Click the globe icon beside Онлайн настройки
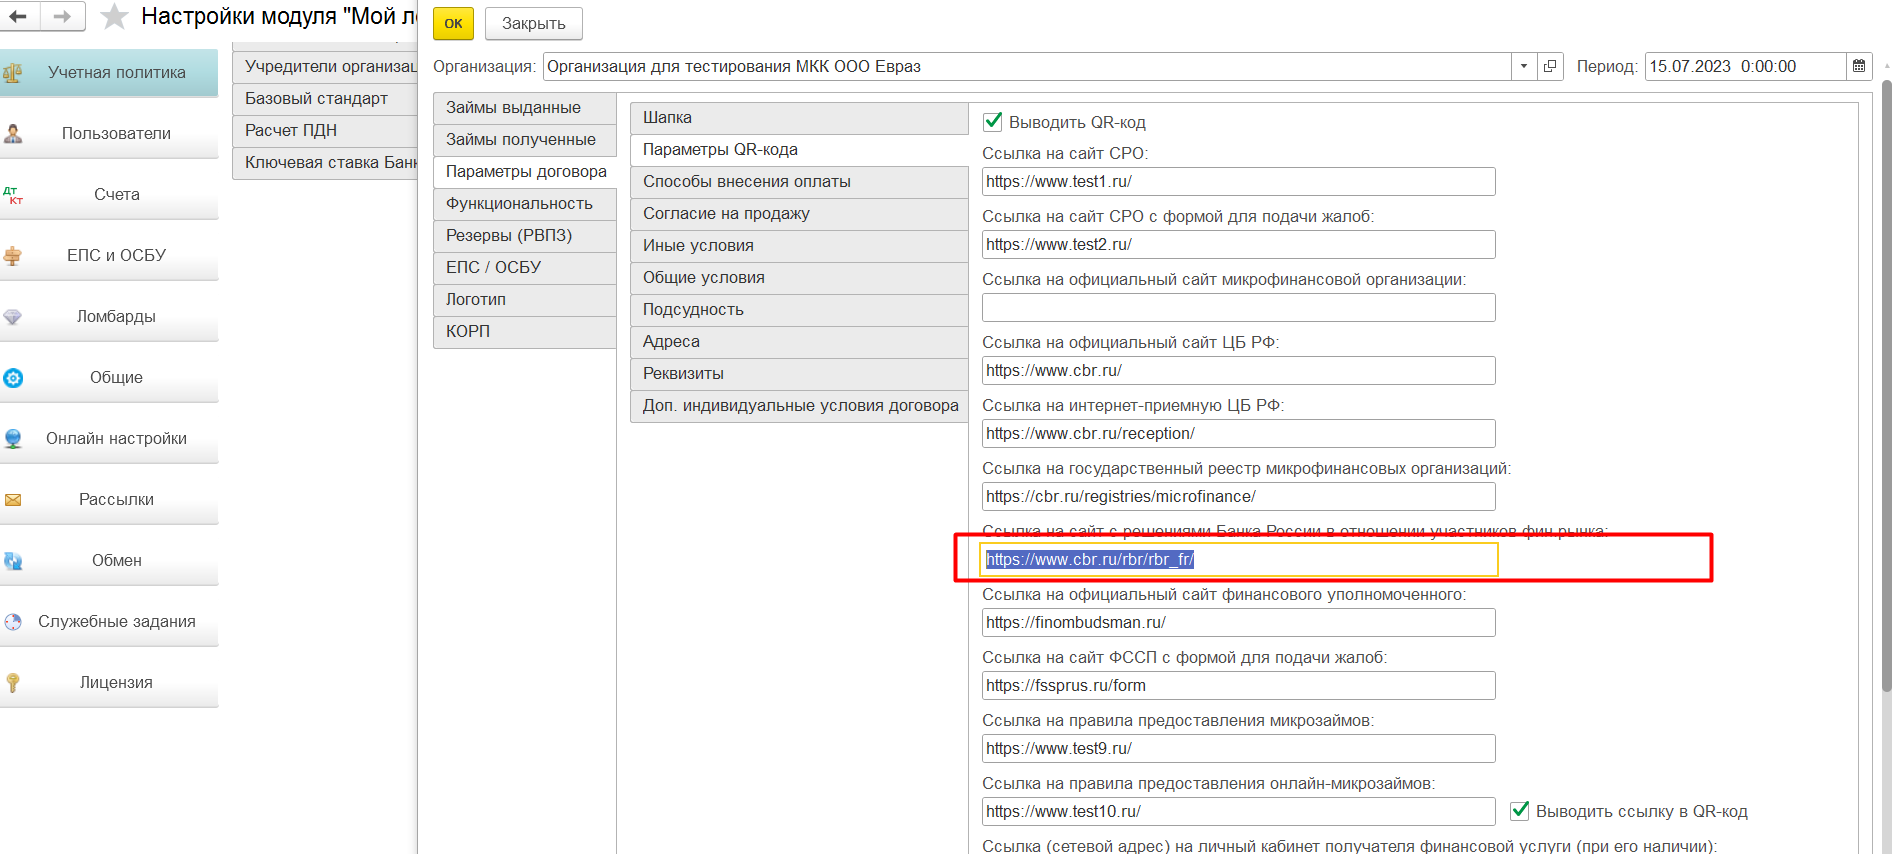 13,439
